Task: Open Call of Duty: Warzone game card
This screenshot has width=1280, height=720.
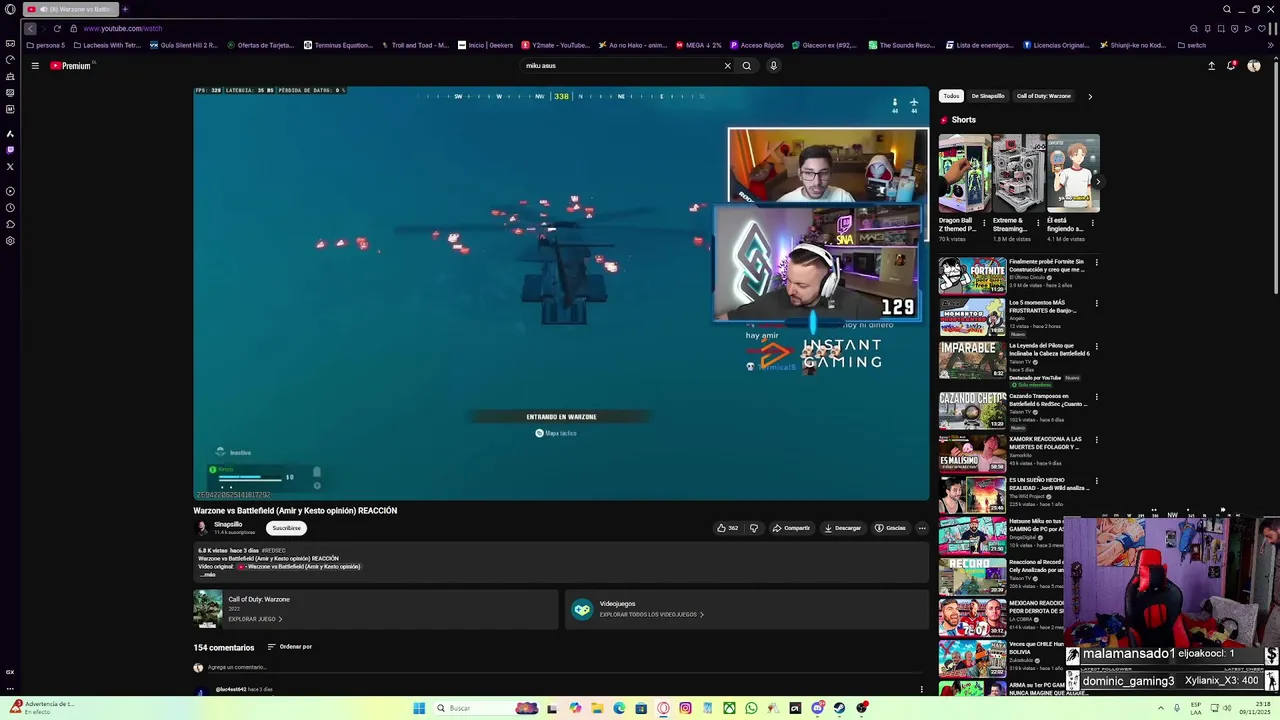Action: 375,609
